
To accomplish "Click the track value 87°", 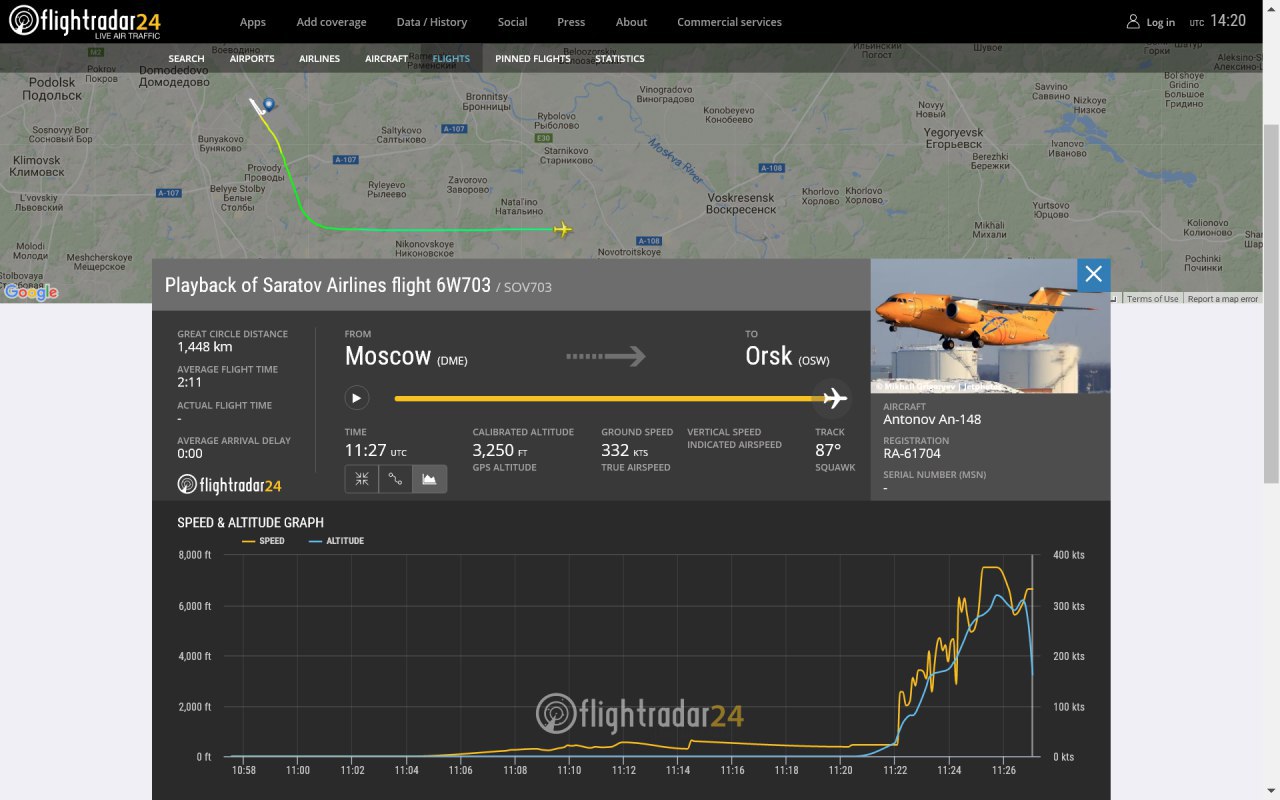I will [x=828, y=450].
